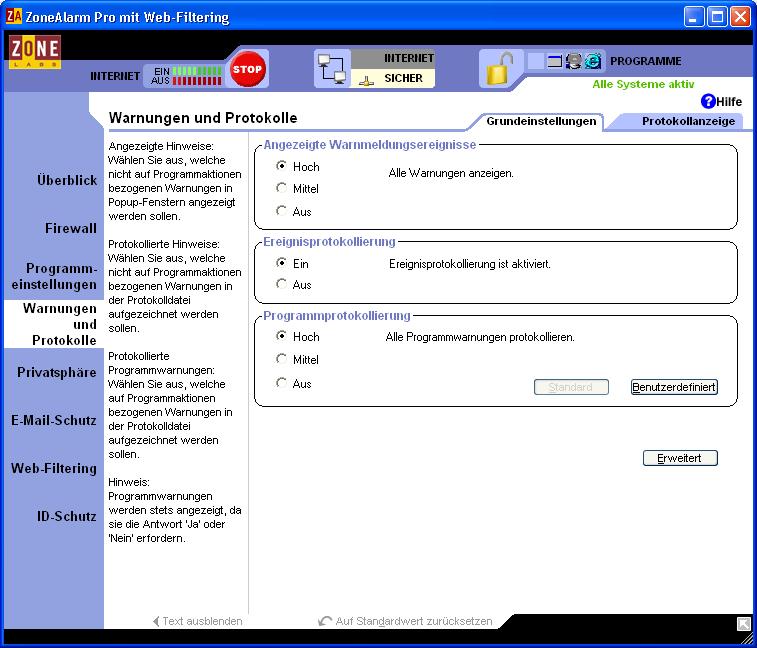Click the Zone Labs logo
The width and height of the screenshot is (757, 648).
35,51
